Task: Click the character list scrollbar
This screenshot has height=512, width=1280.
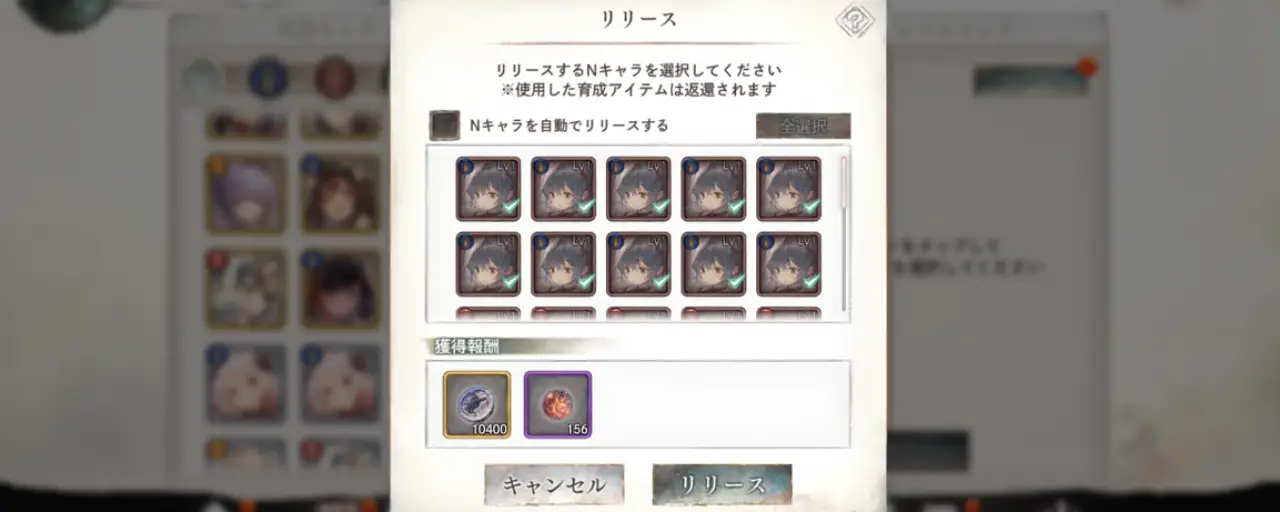Action: [x=844, y=232]
